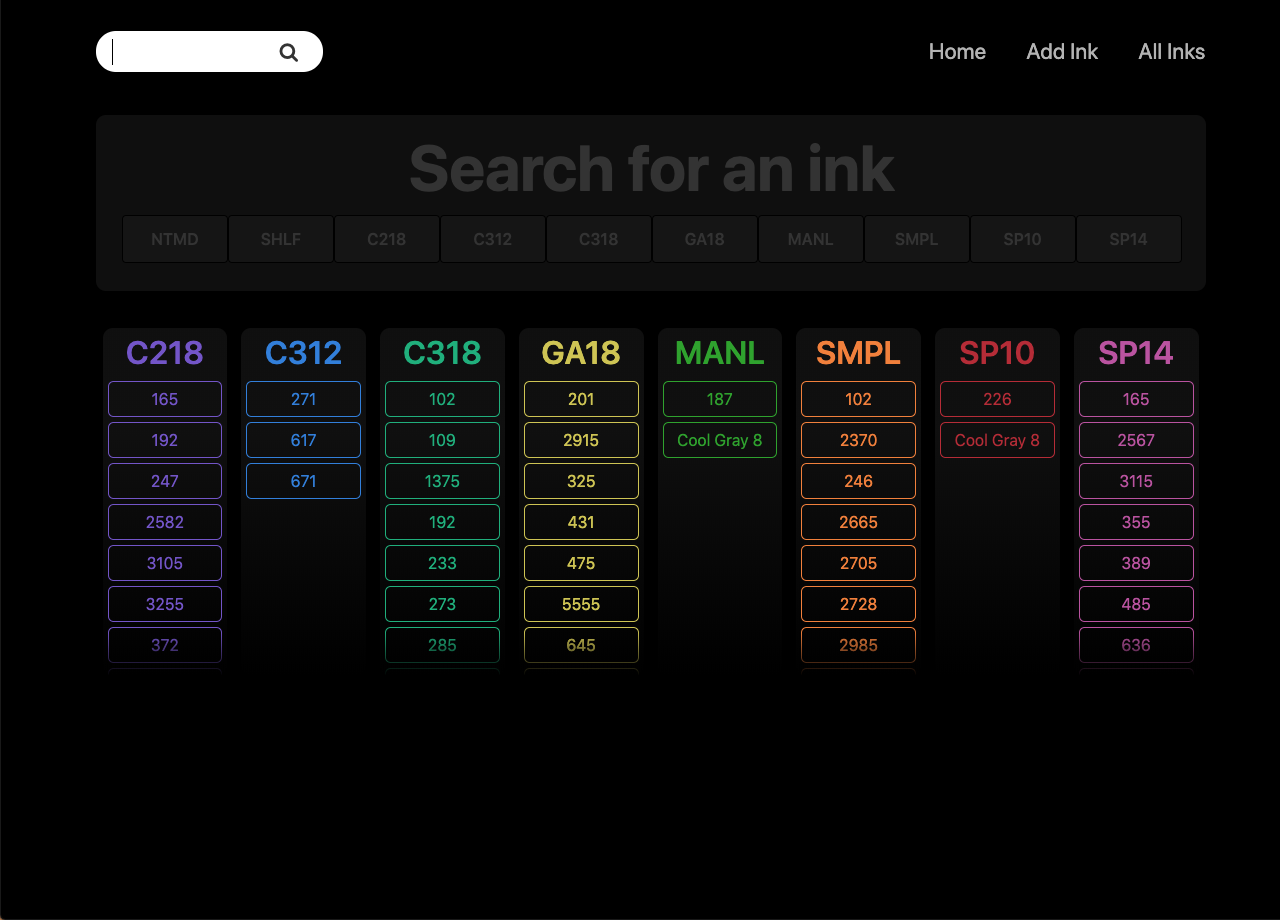Viewport: 1280px width, 920px height.
Task: Open ink 2705 in SMPL column
Action: tap(858, 563)
